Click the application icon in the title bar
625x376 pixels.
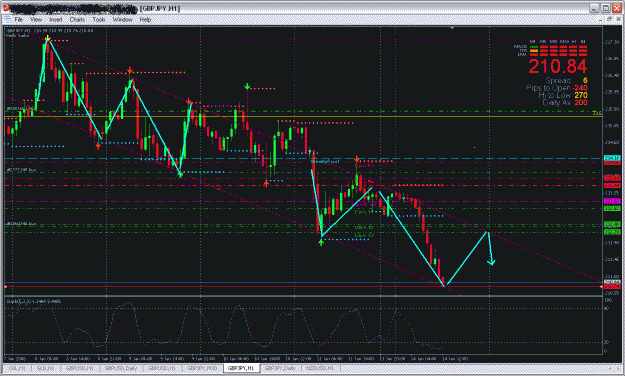point(5,8)
